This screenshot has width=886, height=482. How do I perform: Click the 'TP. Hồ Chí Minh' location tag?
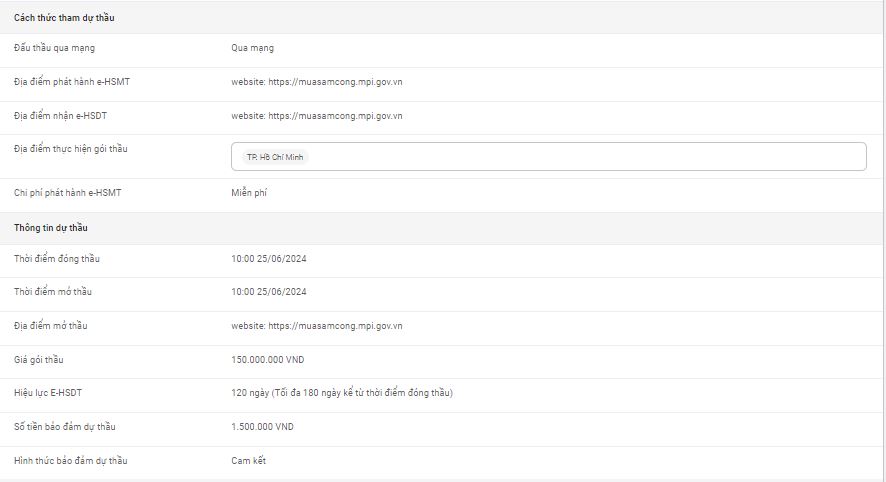275,157
